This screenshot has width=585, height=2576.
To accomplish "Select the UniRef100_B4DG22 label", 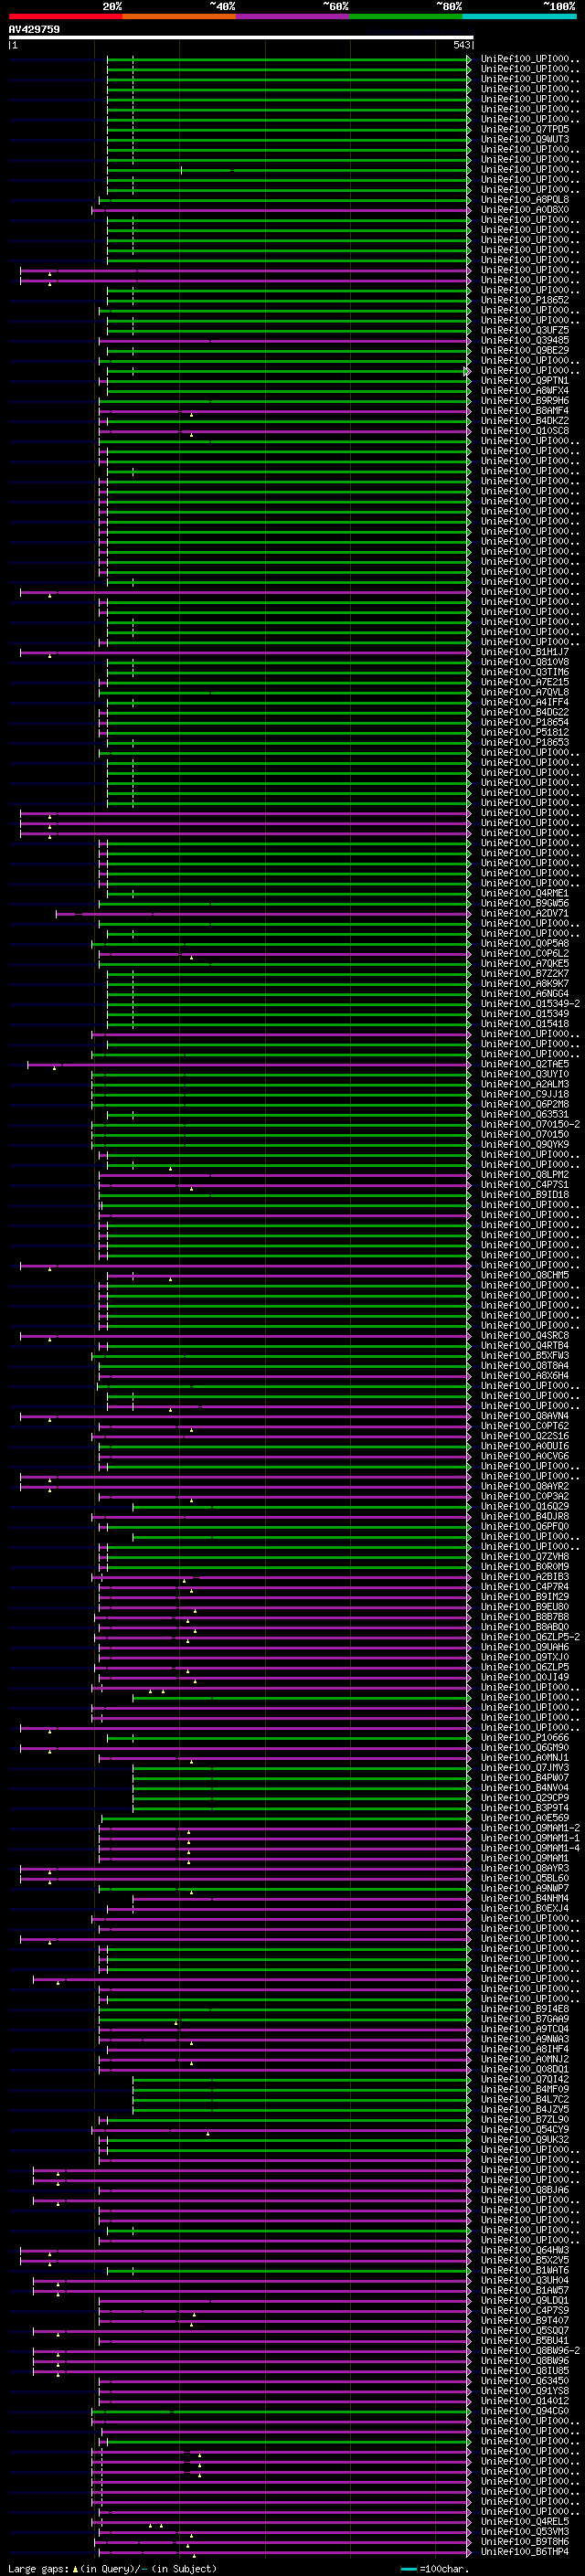I will [525, 712].
